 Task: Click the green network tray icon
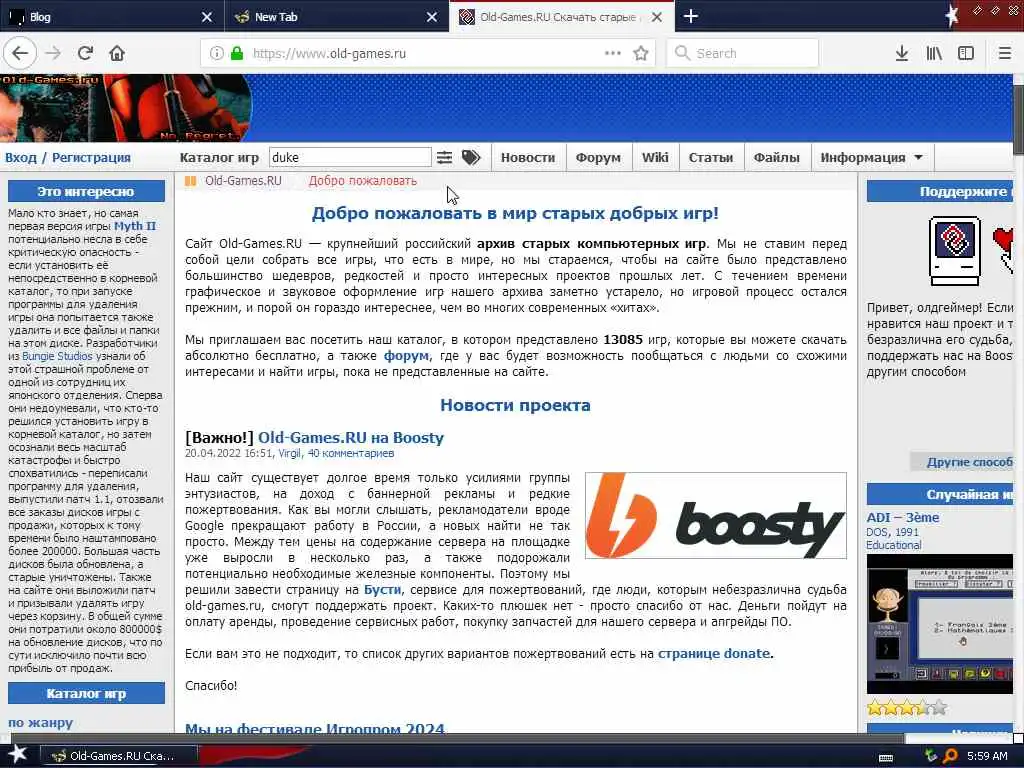pyautogui.click(x=931, y=756)
